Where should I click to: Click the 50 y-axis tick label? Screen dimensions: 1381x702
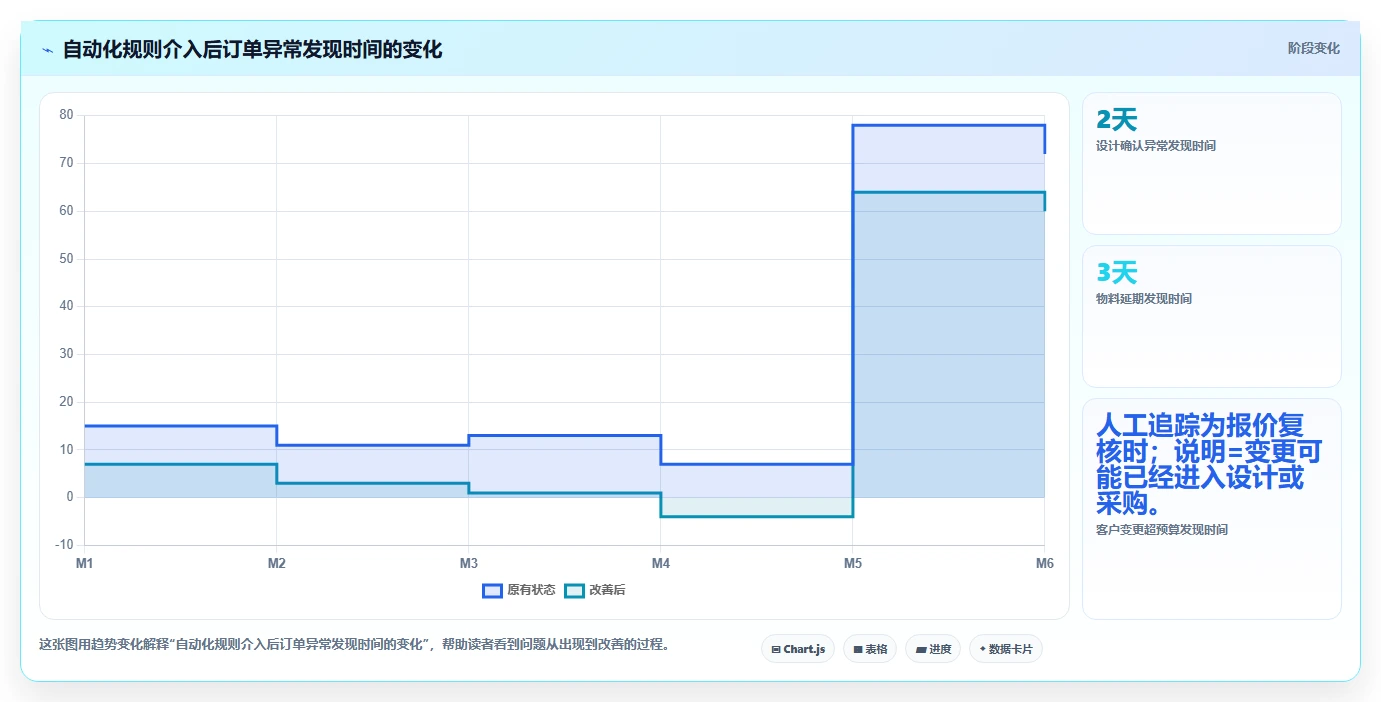[66, 259]
